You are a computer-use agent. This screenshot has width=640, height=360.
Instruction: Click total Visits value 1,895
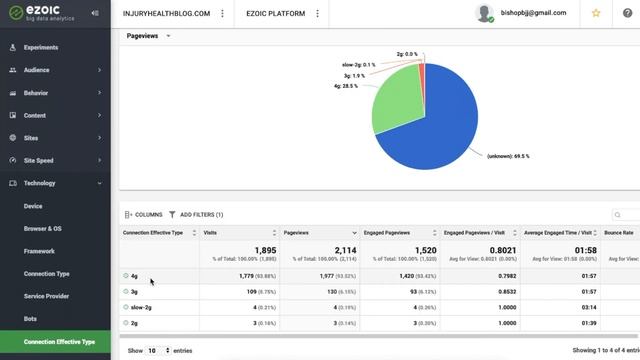tap(265, 250)
